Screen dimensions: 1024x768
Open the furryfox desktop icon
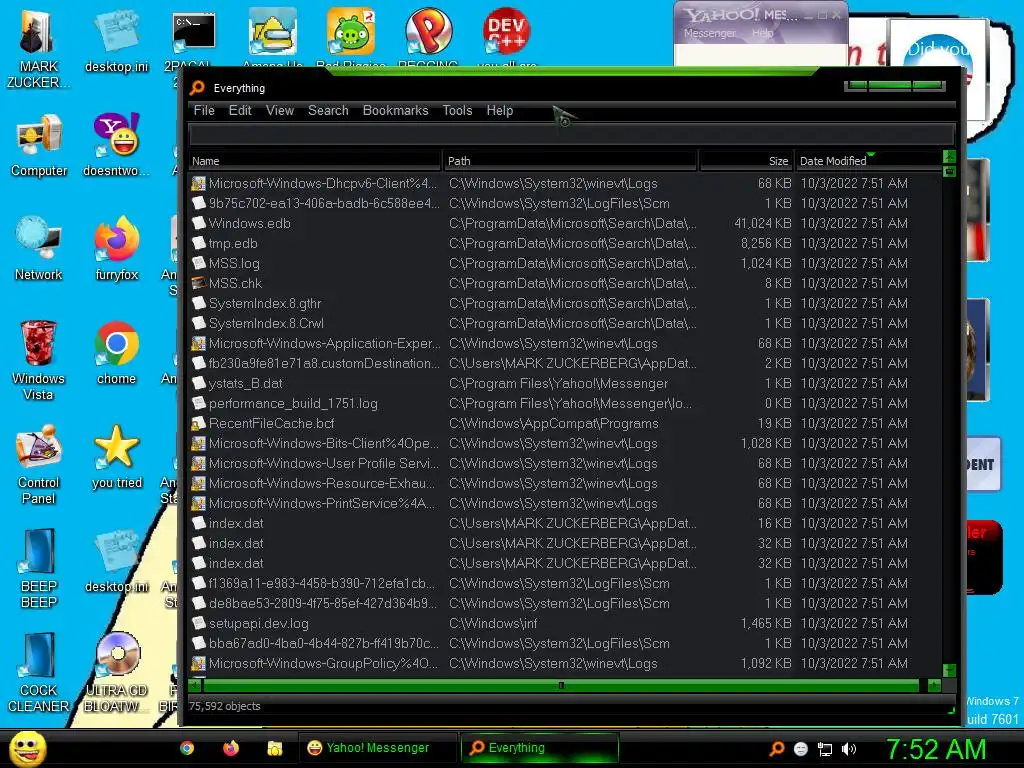[116, 249]
